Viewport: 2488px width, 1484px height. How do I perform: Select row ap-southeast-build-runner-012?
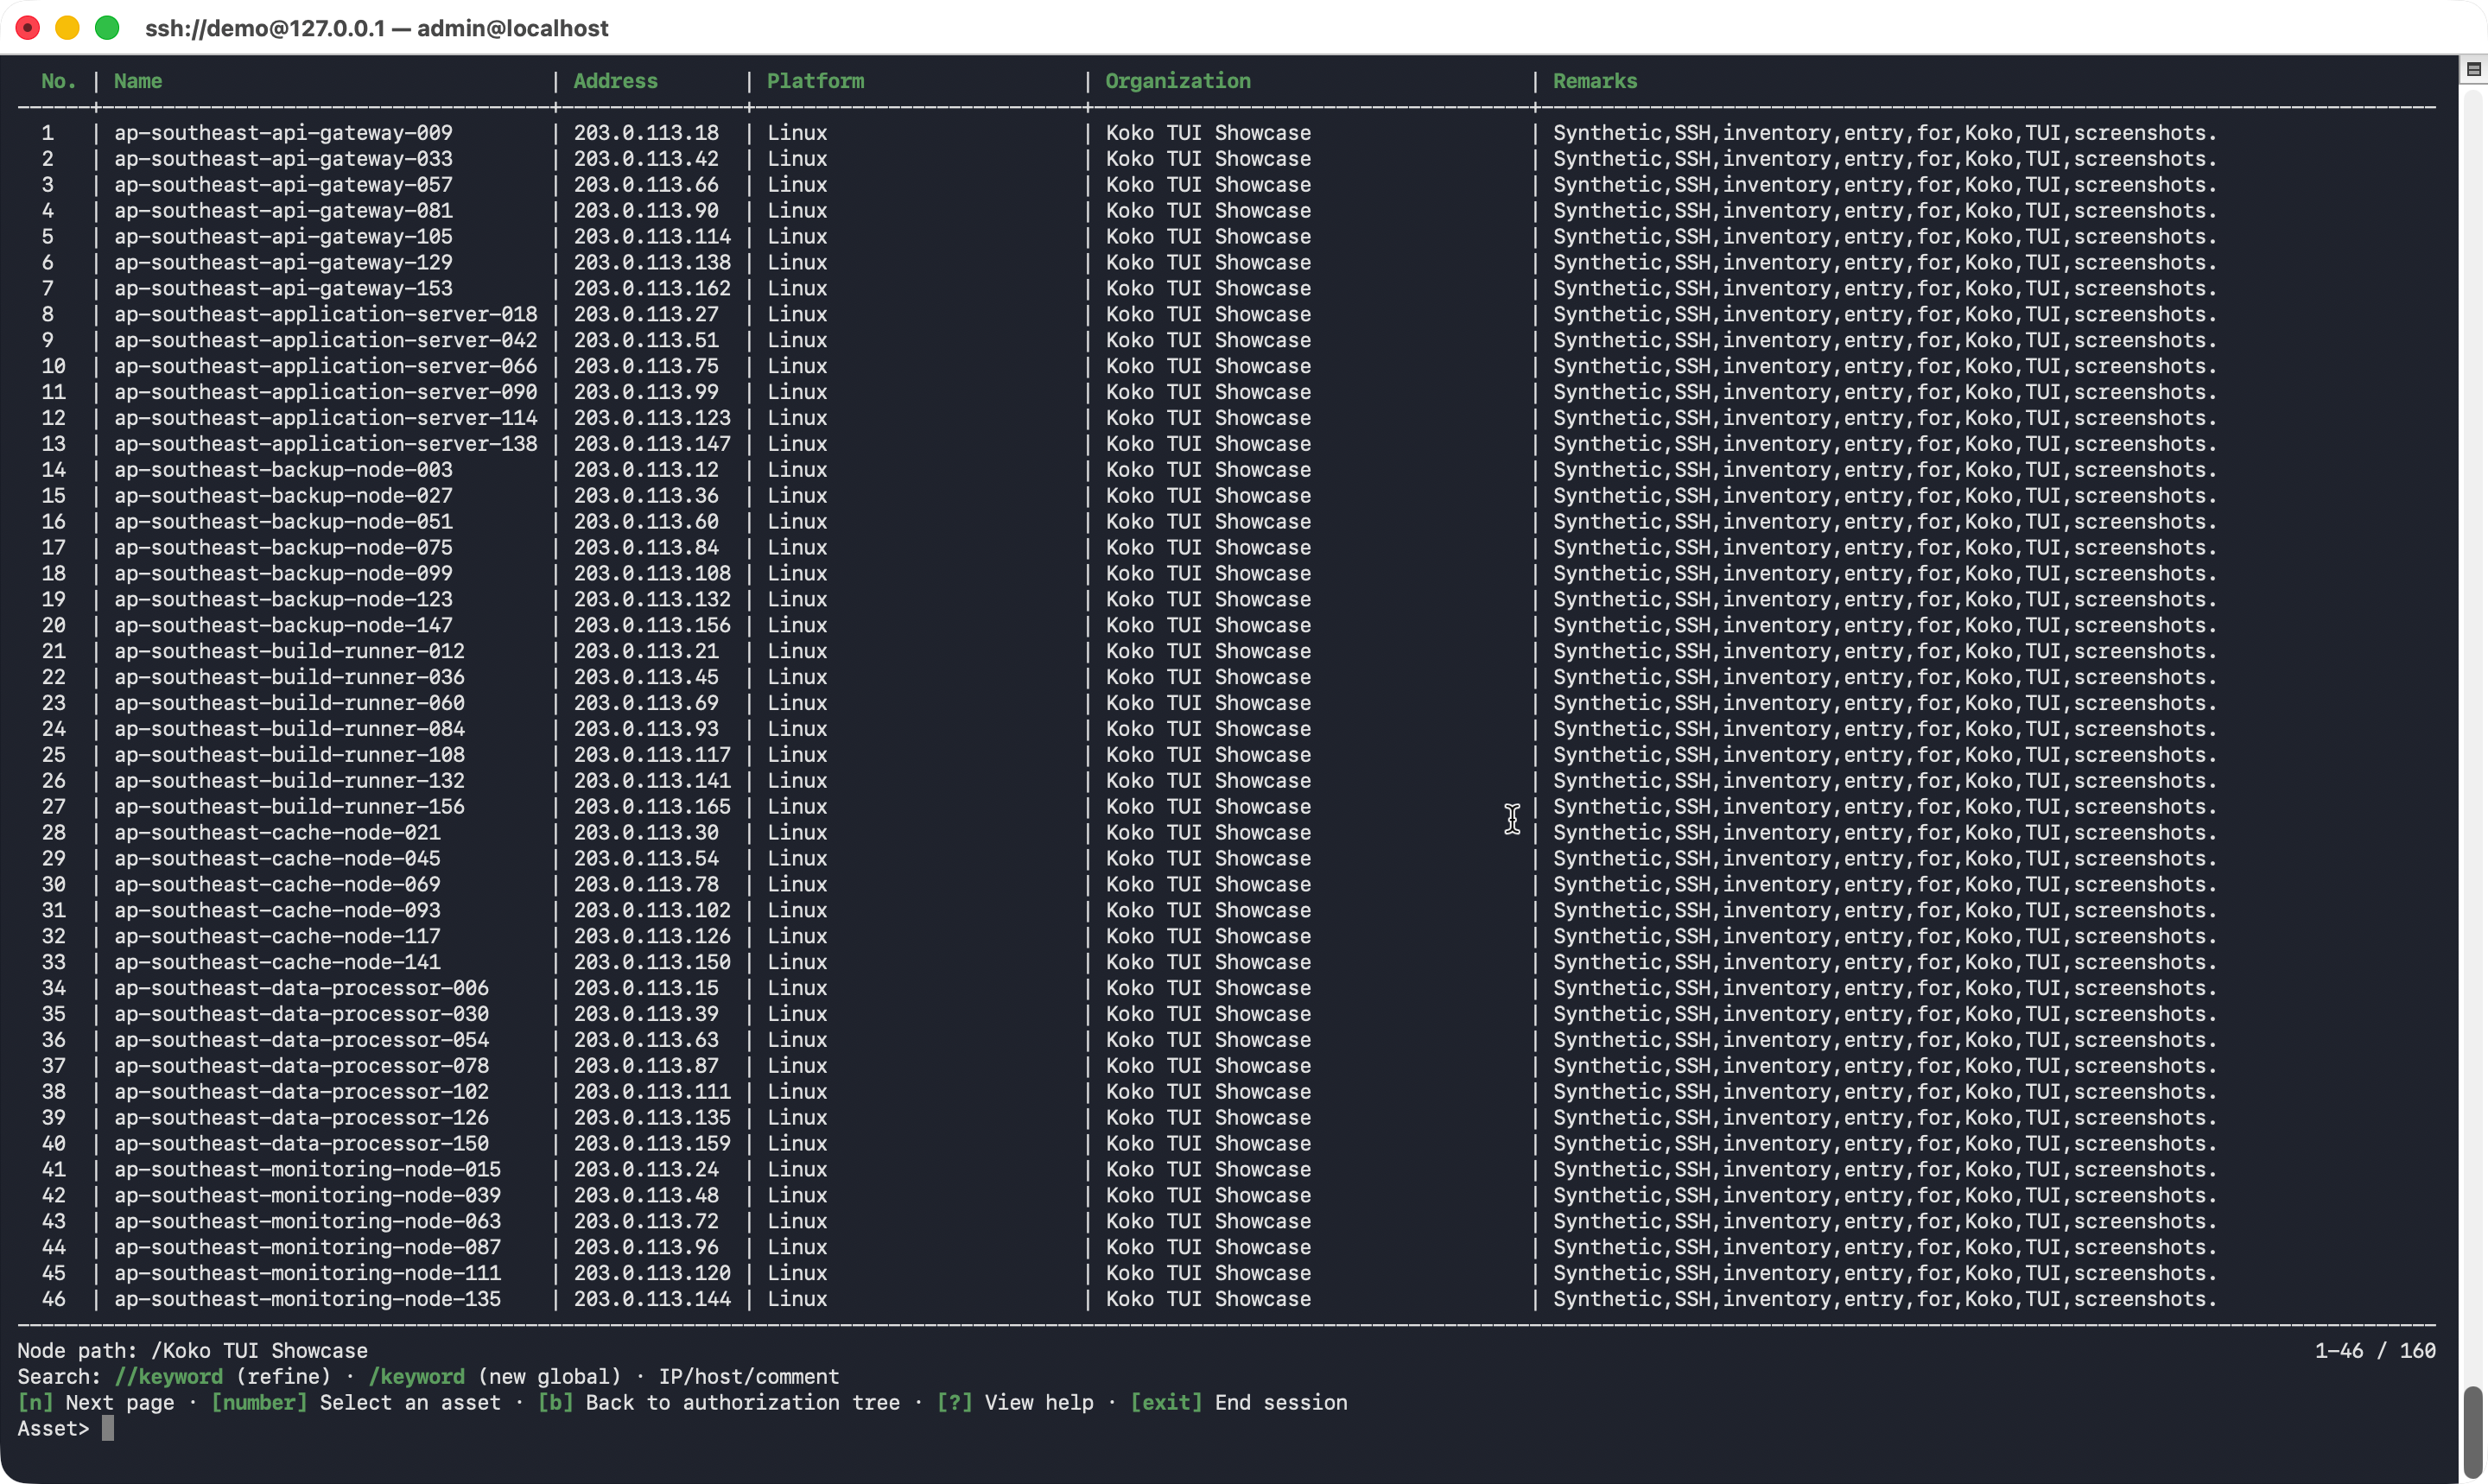(x=1226, y=651)
